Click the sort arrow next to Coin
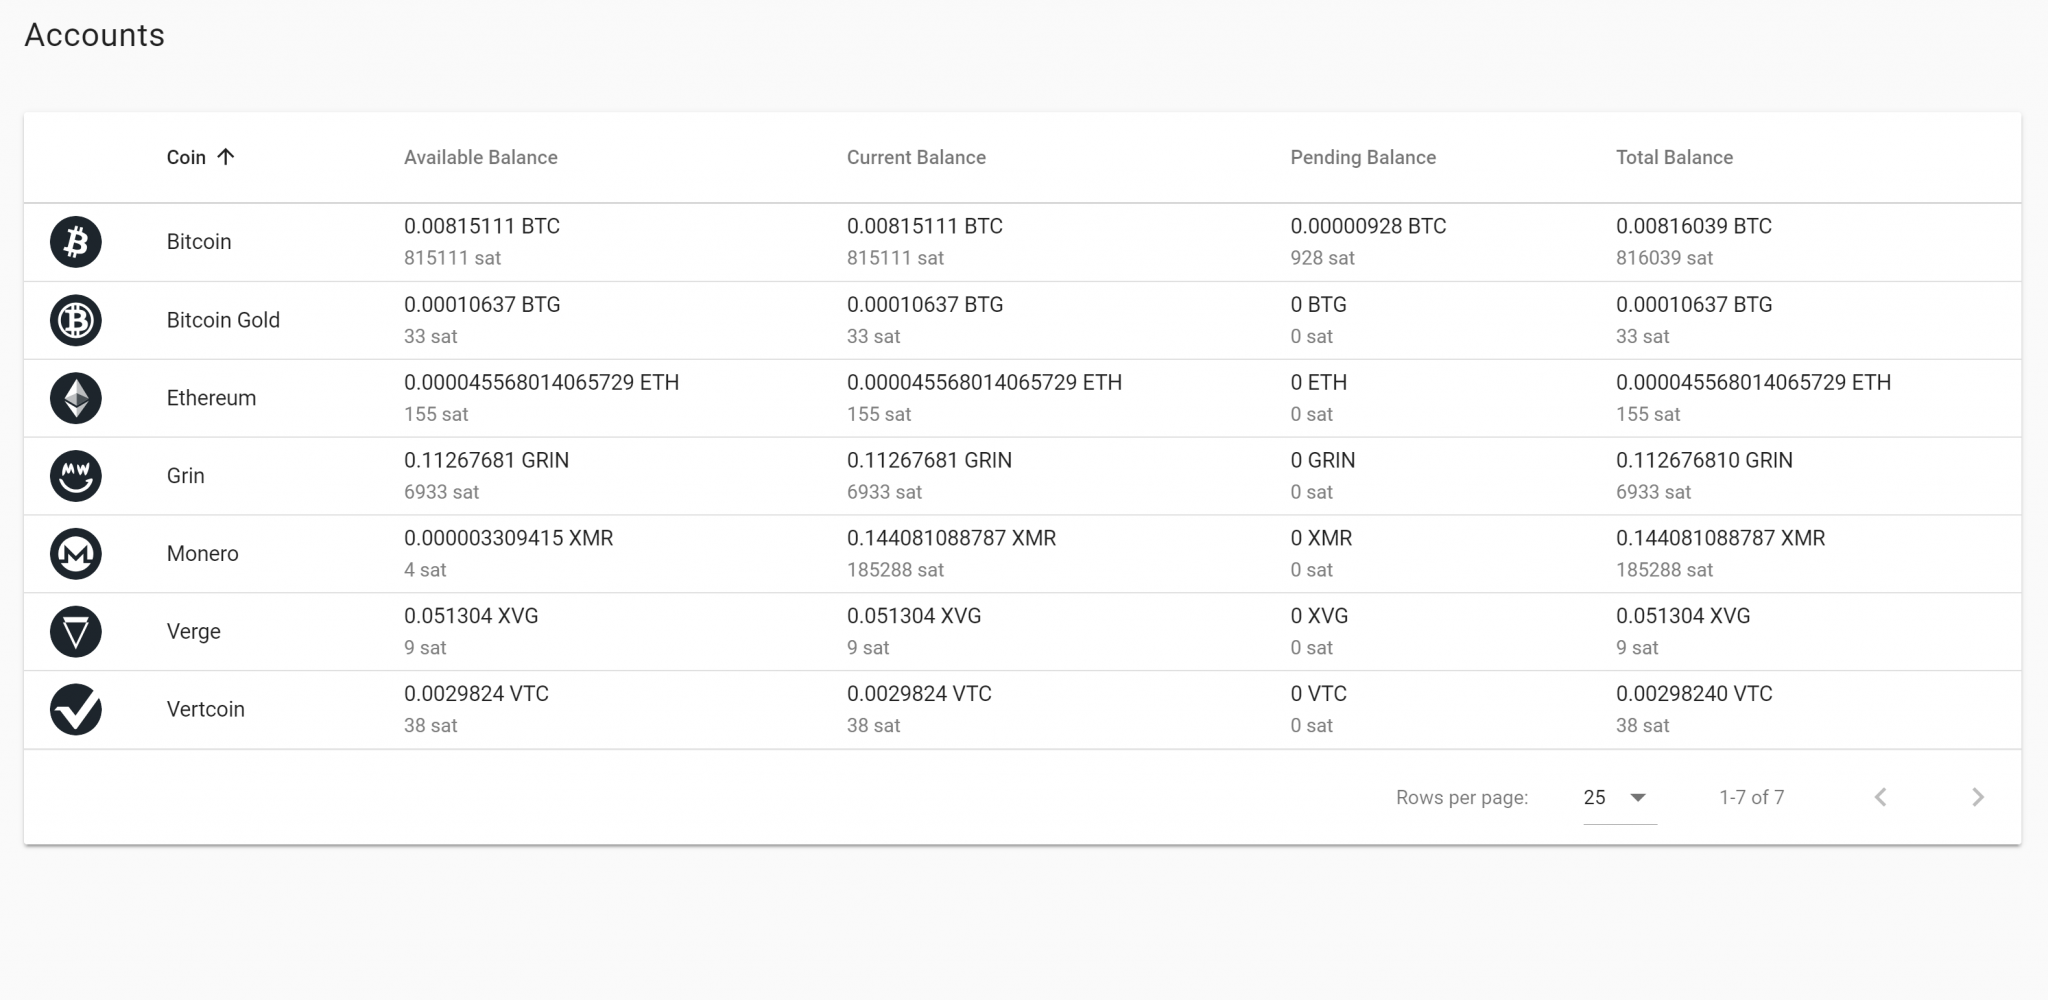 [228, 156]
